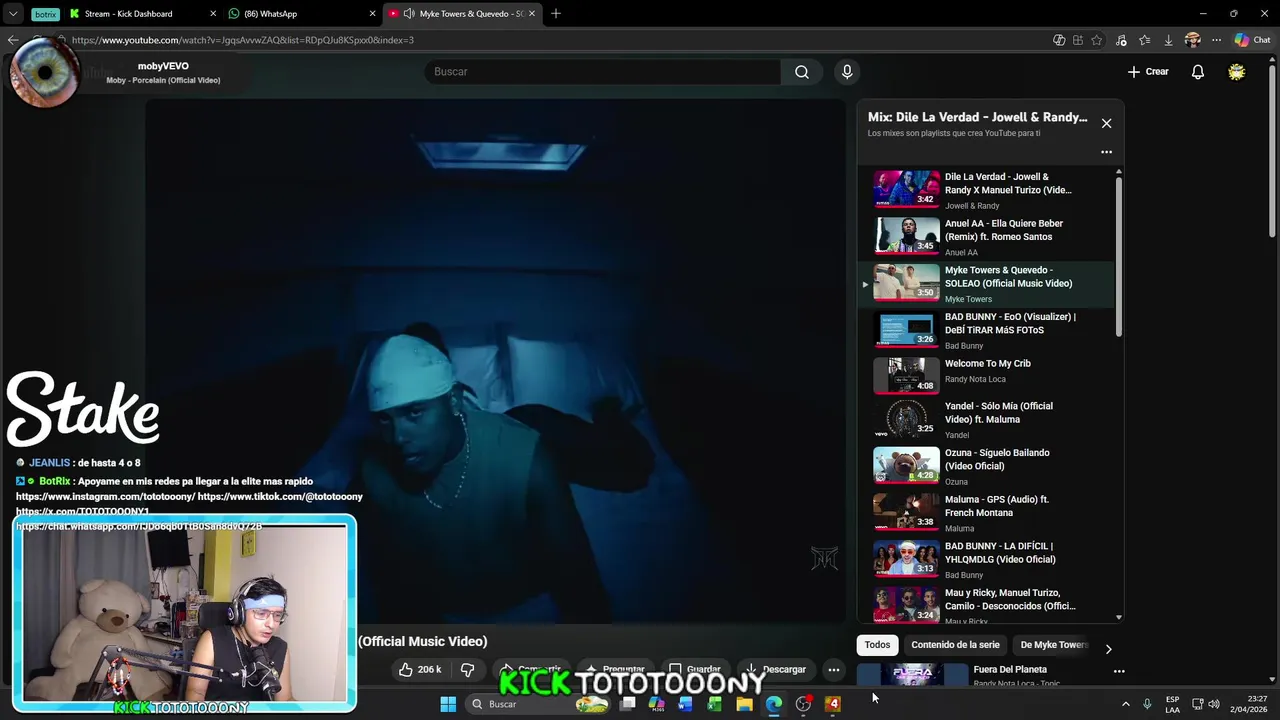Close the Mix playlist panel
Image resolution: width=1280 pixels, height=720 pixels.
[x=1106, y=123]
